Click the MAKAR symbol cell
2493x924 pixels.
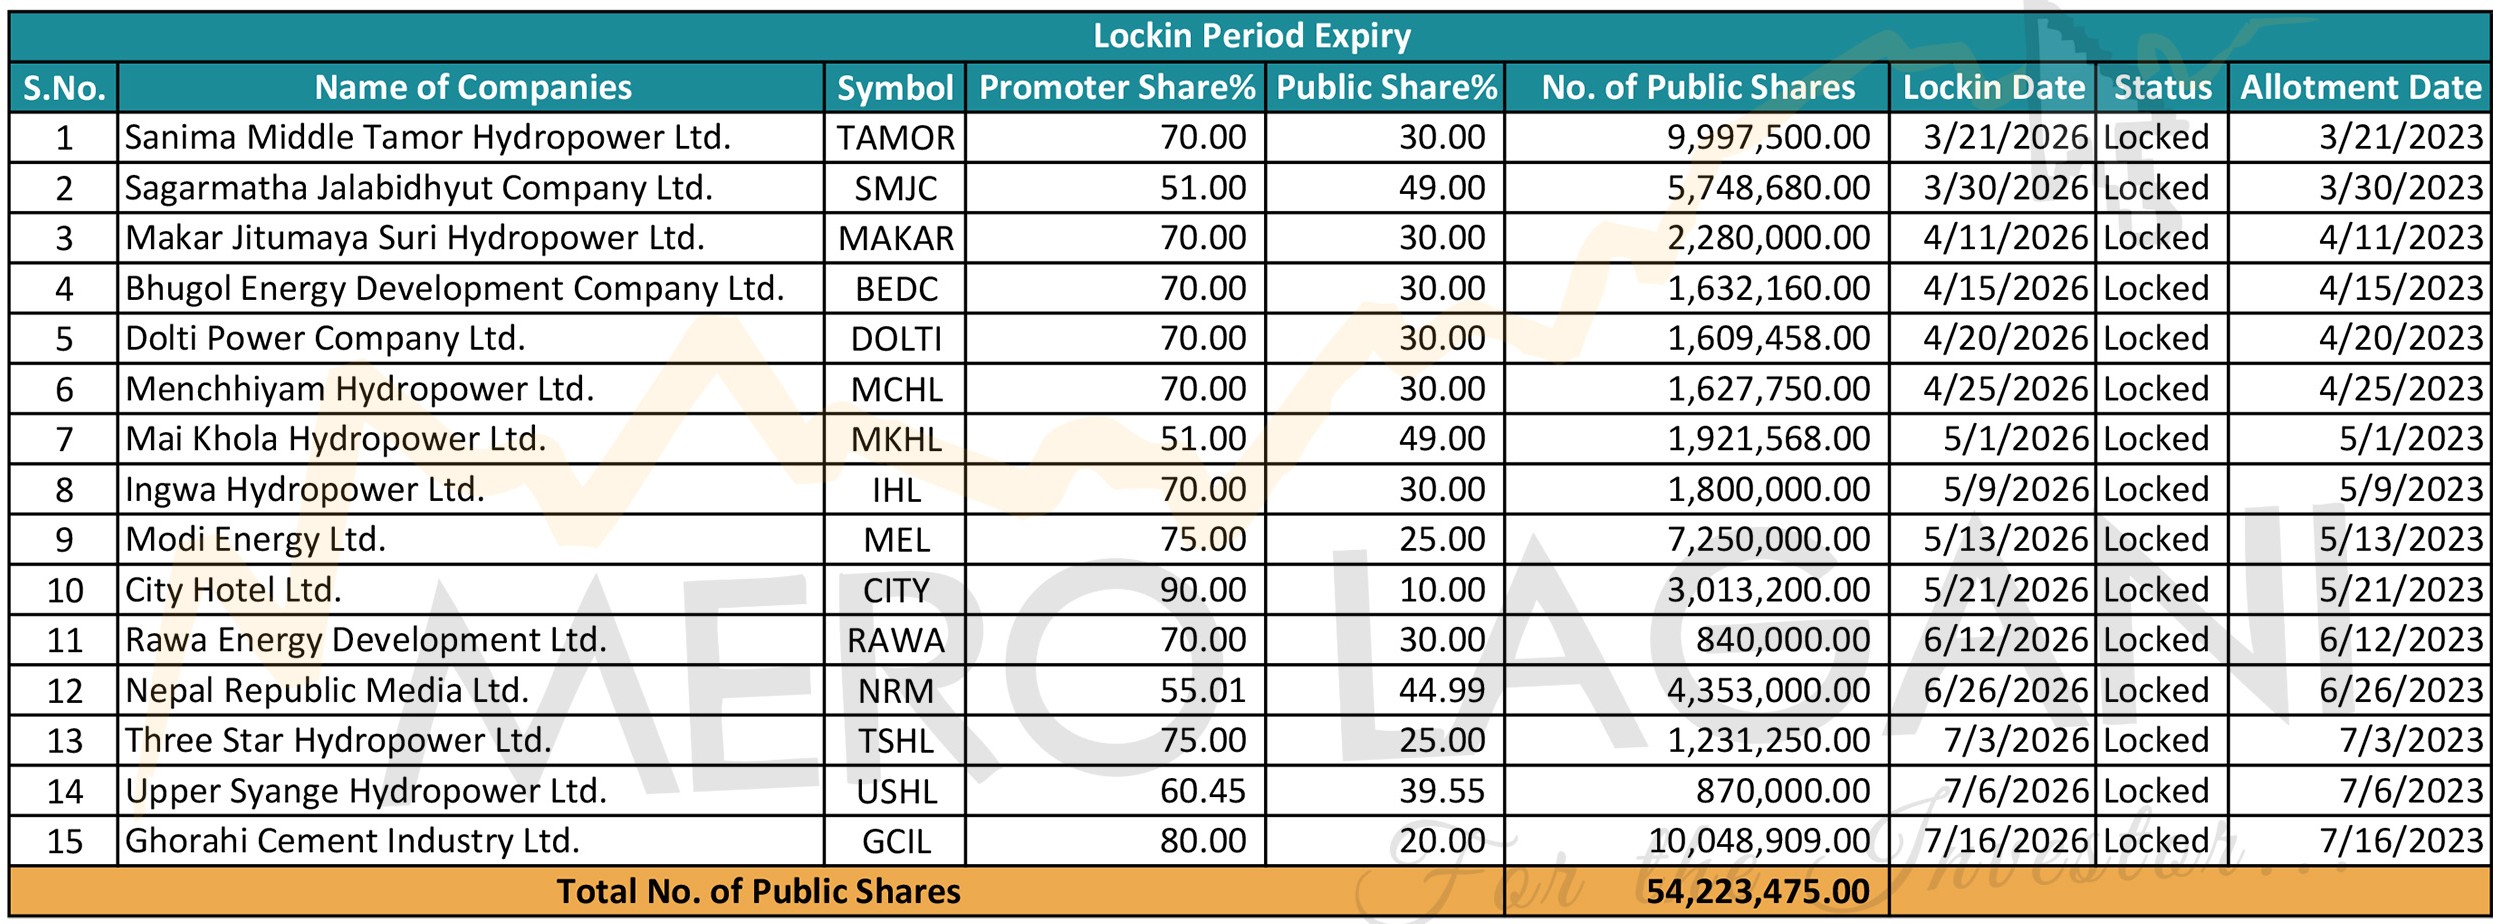[x=895, y=239]
